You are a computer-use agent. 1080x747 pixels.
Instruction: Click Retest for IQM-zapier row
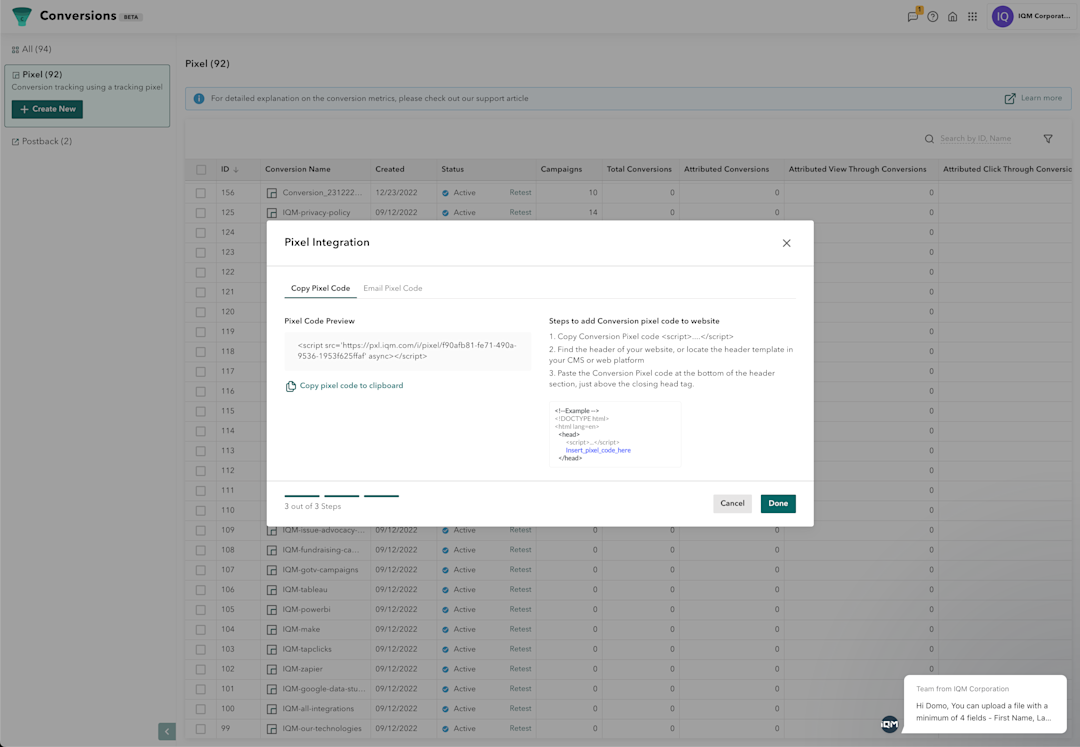(520, 669)
